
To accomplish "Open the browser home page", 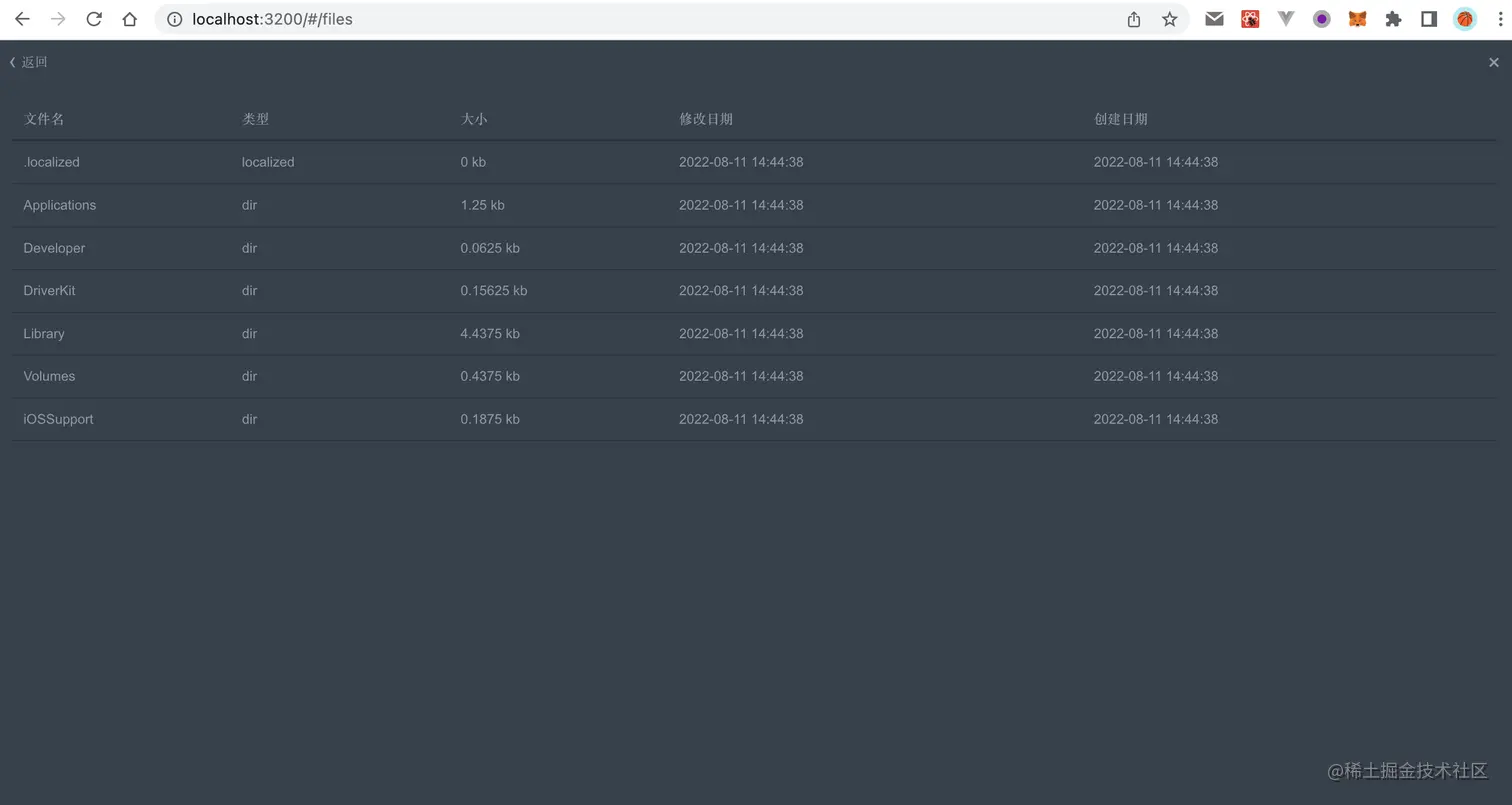I will [x=130, y=19].
